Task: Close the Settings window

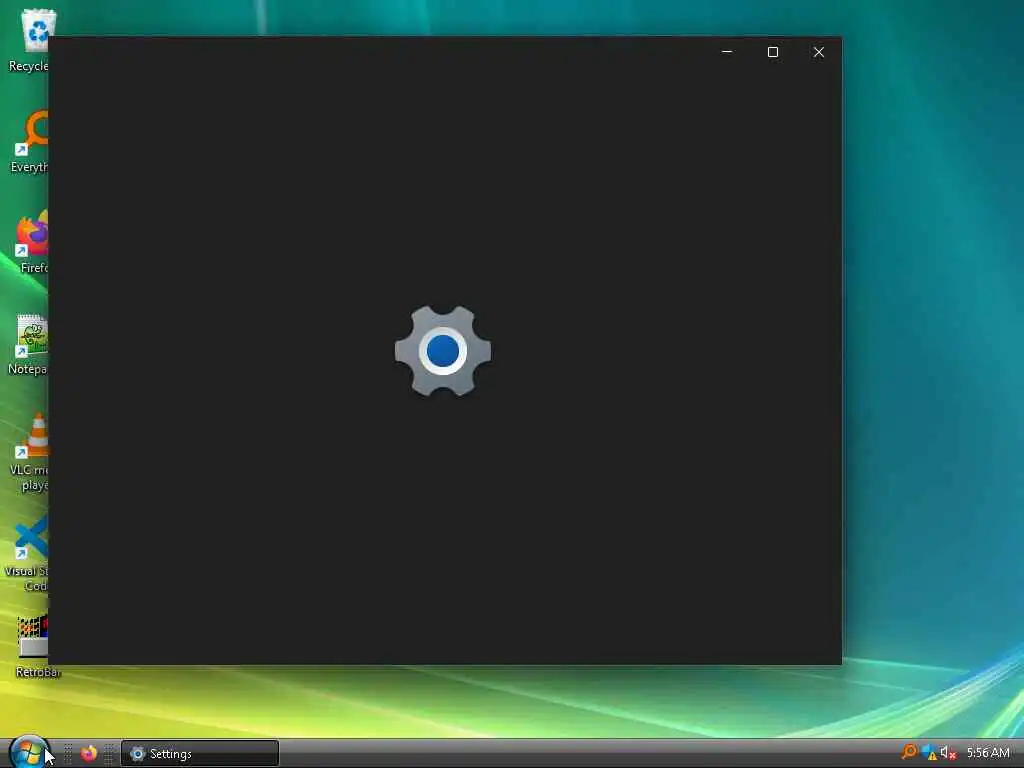Action: tap(819, 52)
